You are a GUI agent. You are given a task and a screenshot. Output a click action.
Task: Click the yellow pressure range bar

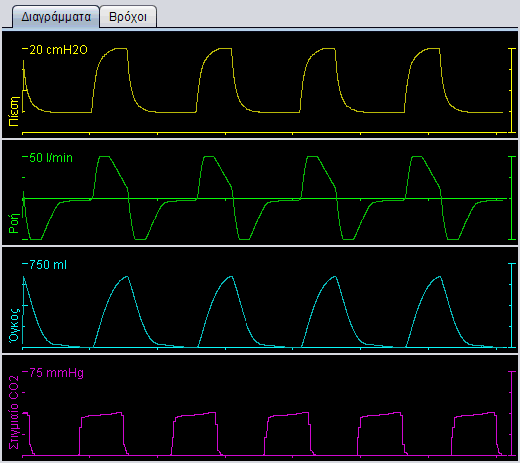click(x=512, y=90)
